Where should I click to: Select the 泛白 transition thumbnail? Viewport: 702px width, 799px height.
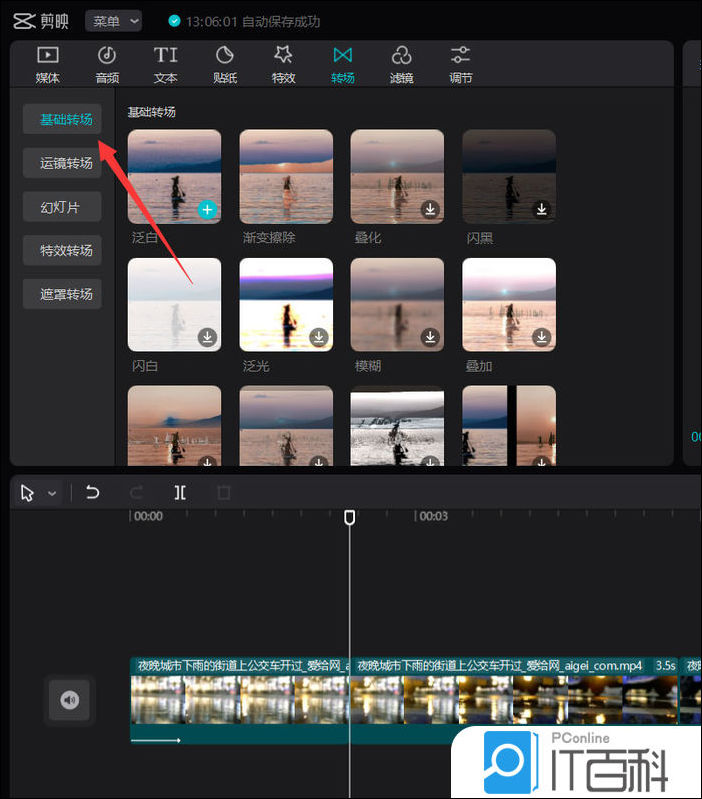click(x=174, y=176)
